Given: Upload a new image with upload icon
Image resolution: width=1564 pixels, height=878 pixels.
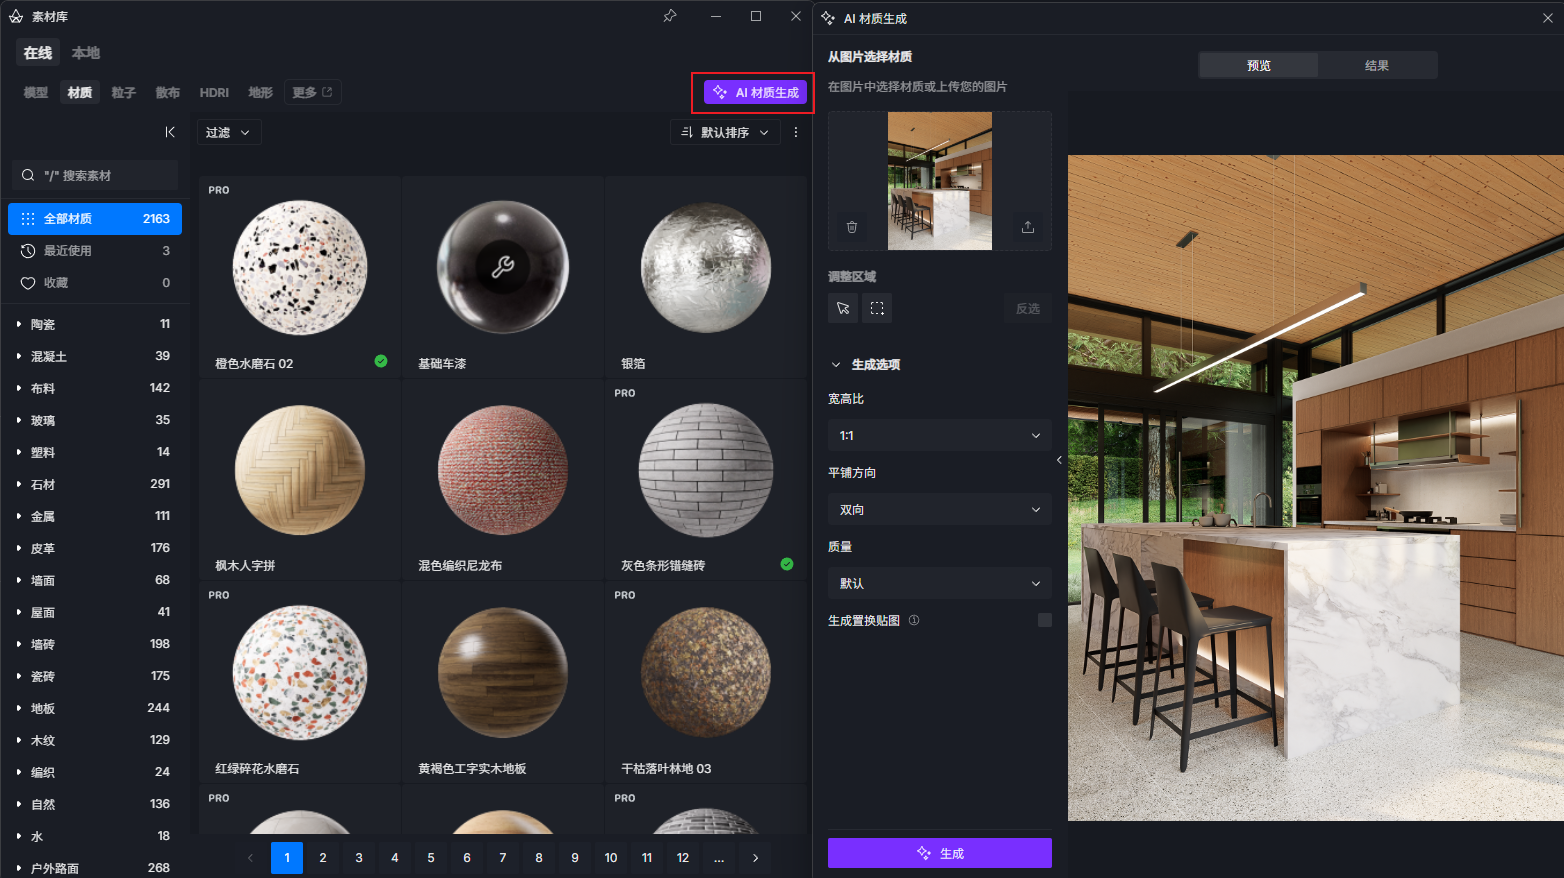Looking at the screenshot, I should 1028,227.
